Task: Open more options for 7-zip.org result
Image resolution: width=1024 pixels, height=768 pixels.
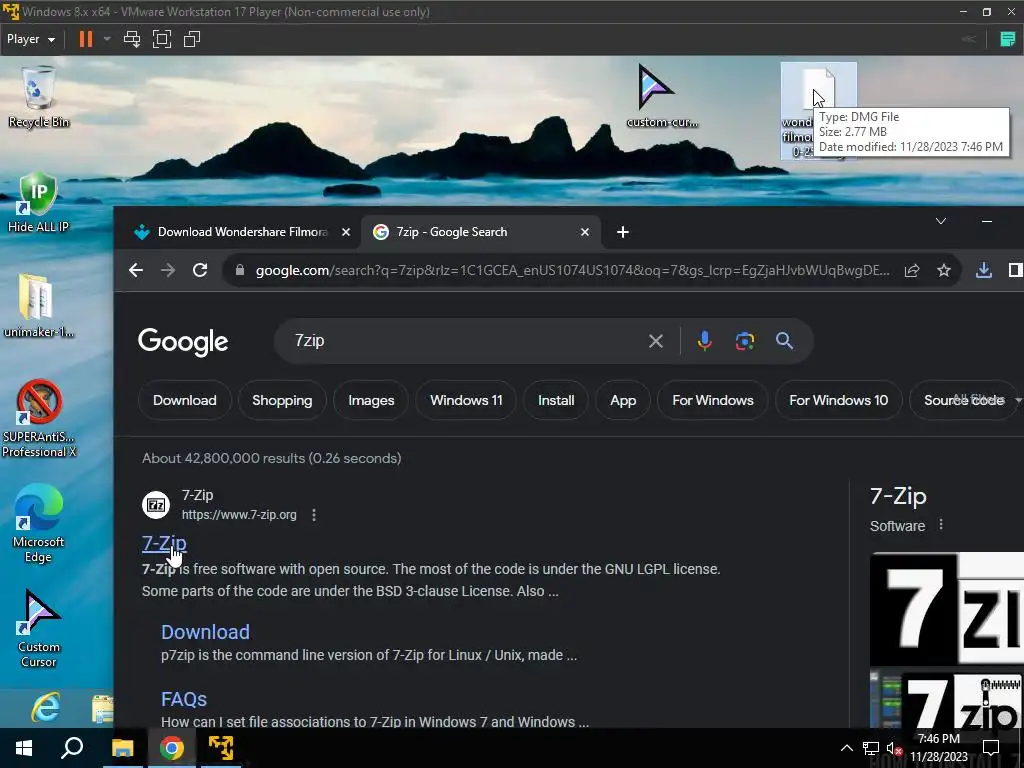Action: [314, 515]
